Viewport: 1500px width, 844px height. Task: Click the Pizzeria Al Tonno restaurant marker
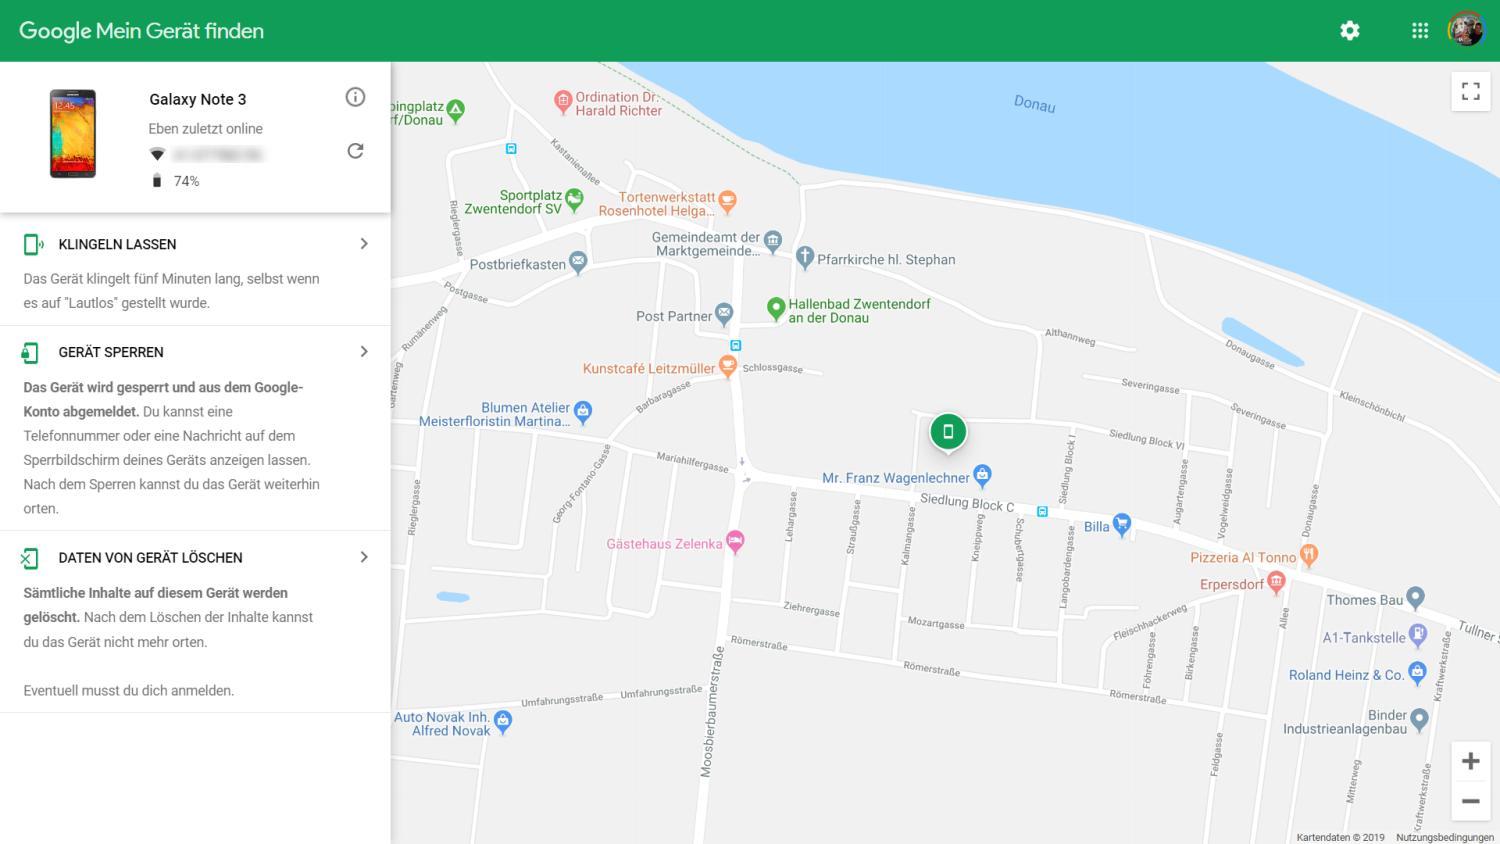[1309, 555]
